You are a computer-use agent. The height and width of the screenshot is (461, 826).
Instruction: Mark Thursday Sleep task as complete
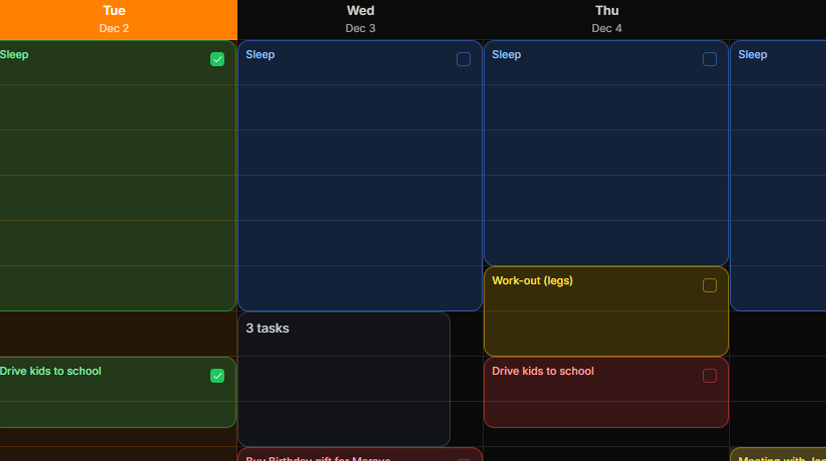coord(709,59)
